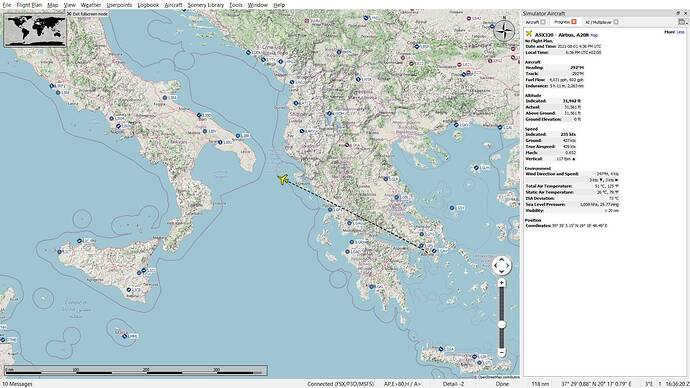Click the world overview minimap thumbnail
Image resolution: width=690 pixels, height=388 pixels.
pyautogui.click(x=35, y=29)
